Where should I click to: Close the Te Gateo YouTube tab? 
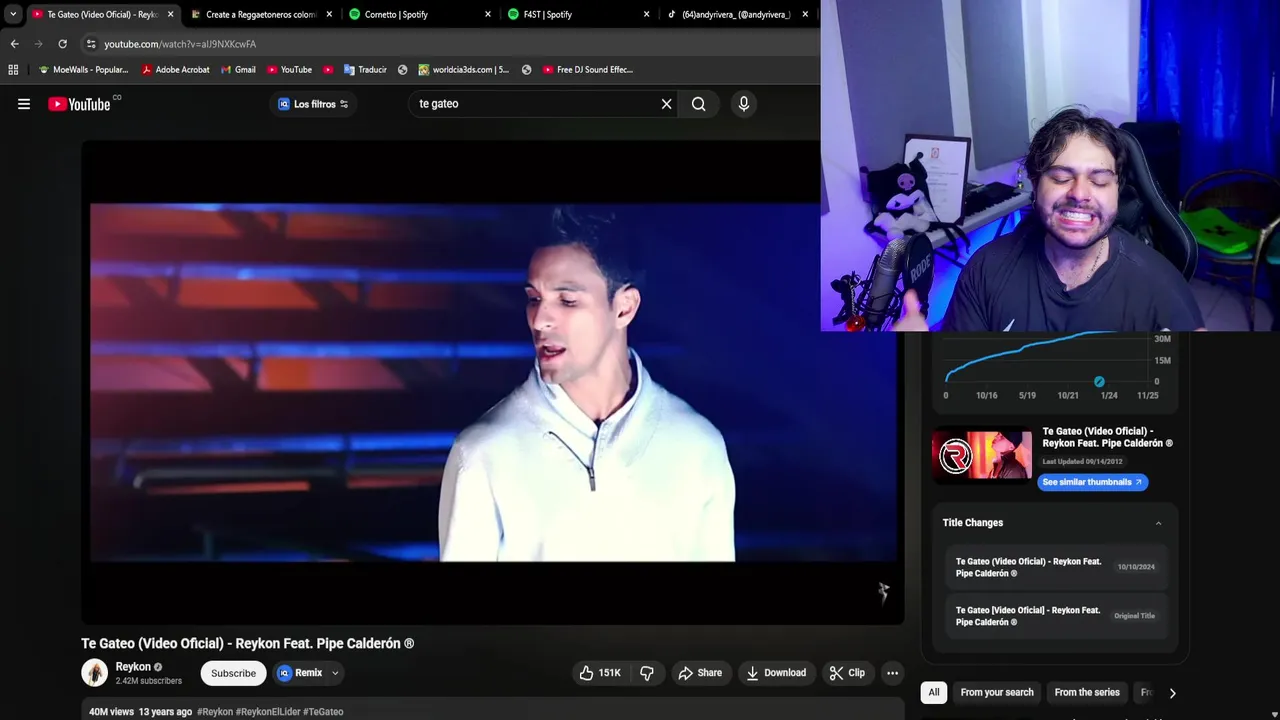tap(170, 14)
